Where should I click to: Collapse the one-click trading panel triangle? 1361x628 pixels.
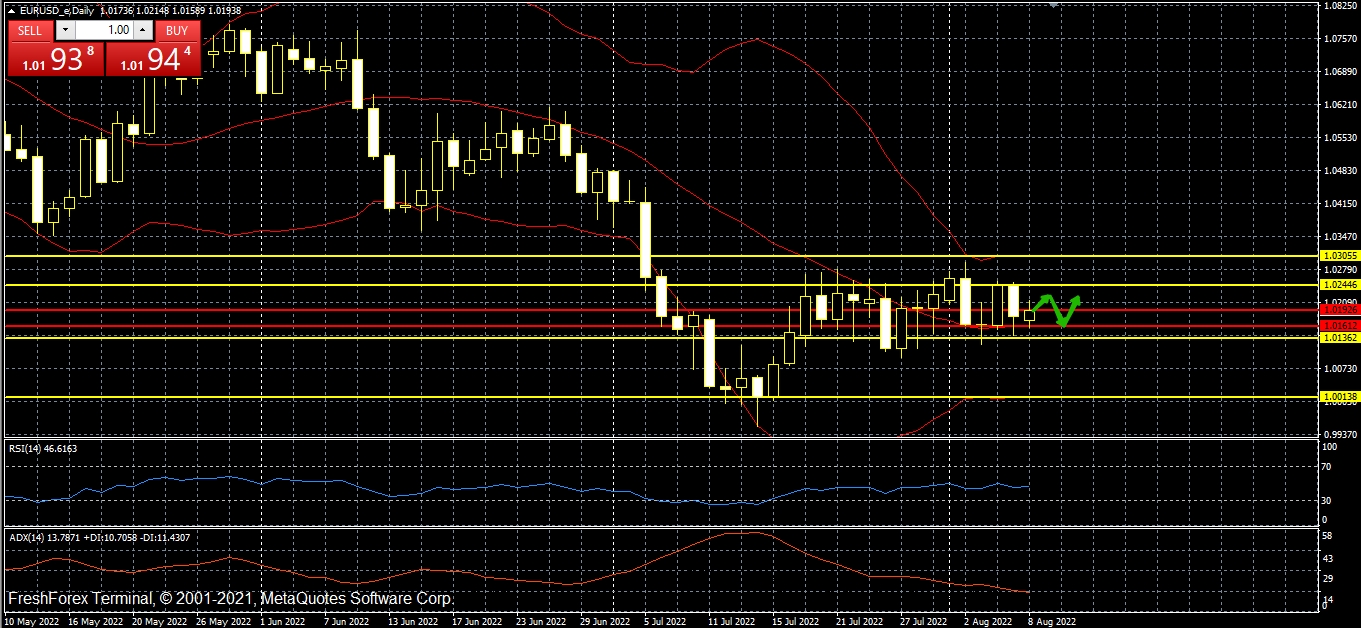(x=11, y=10)
